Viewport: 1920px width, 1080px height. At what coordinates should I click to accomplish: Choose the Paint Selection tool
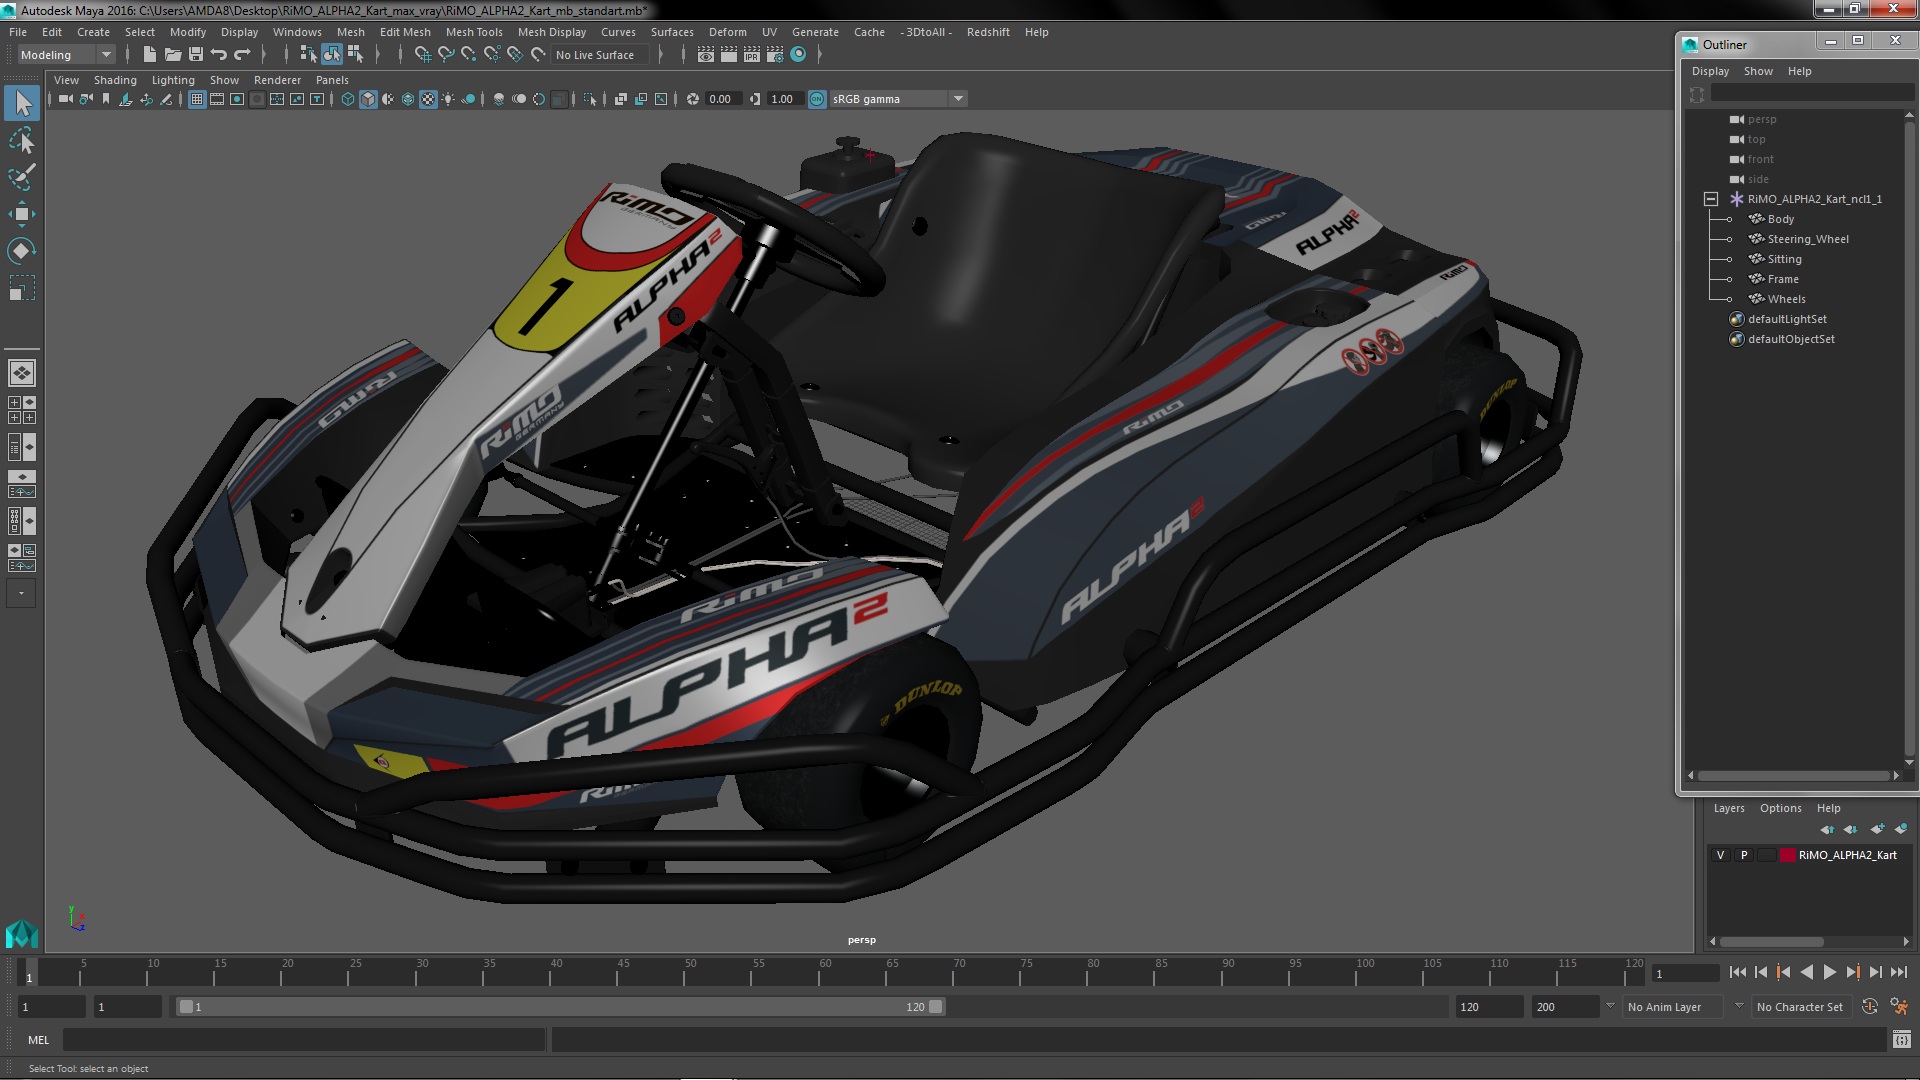coord(22,177)
